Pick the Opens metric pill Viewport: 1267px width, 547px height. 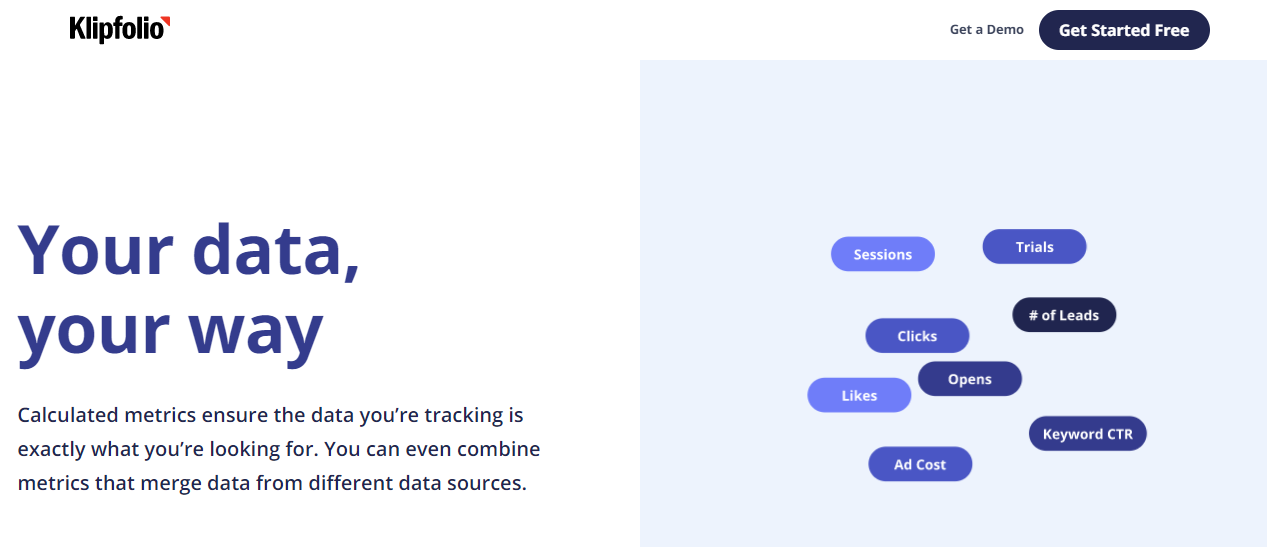pos(970,379)
